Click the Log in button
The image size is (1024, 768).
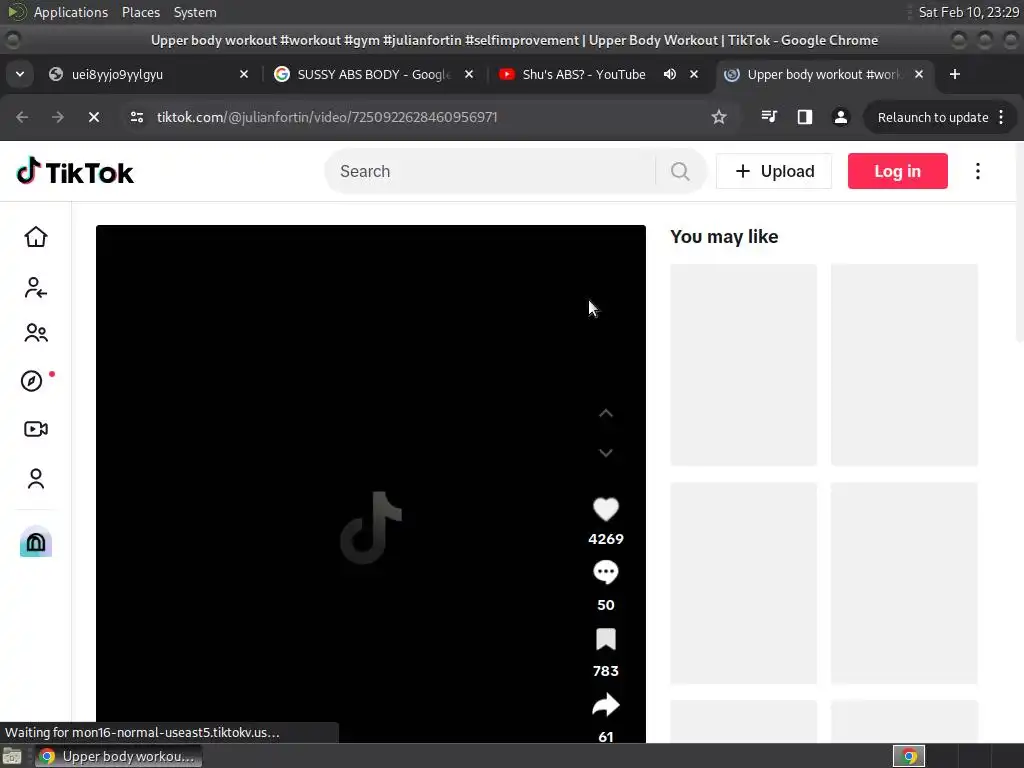(897, 171)
